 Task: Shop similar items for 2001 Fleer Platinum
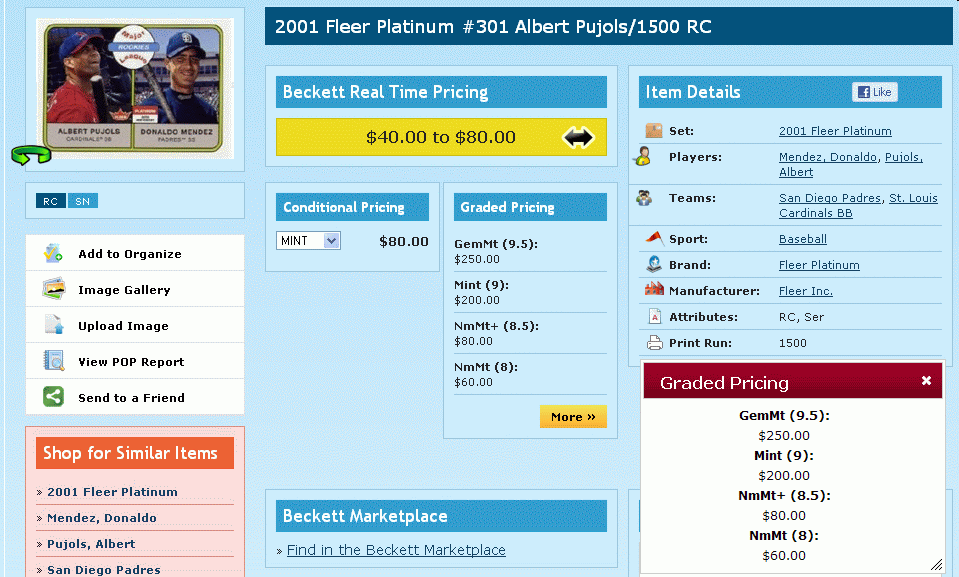pos(113,492)
